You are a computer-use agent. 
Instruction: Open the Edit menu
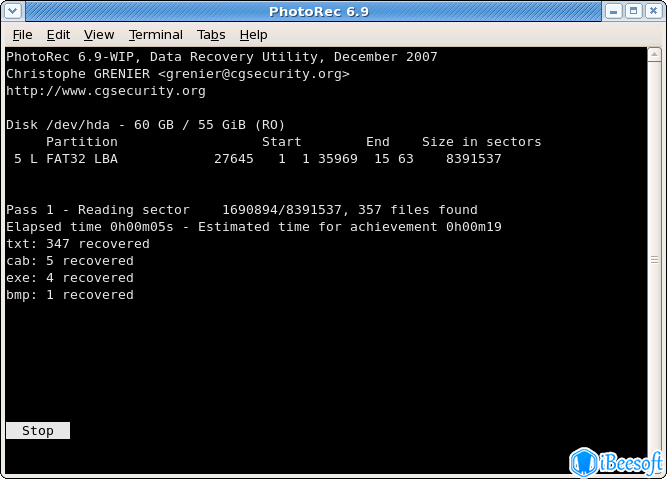[x=58, y=35]
